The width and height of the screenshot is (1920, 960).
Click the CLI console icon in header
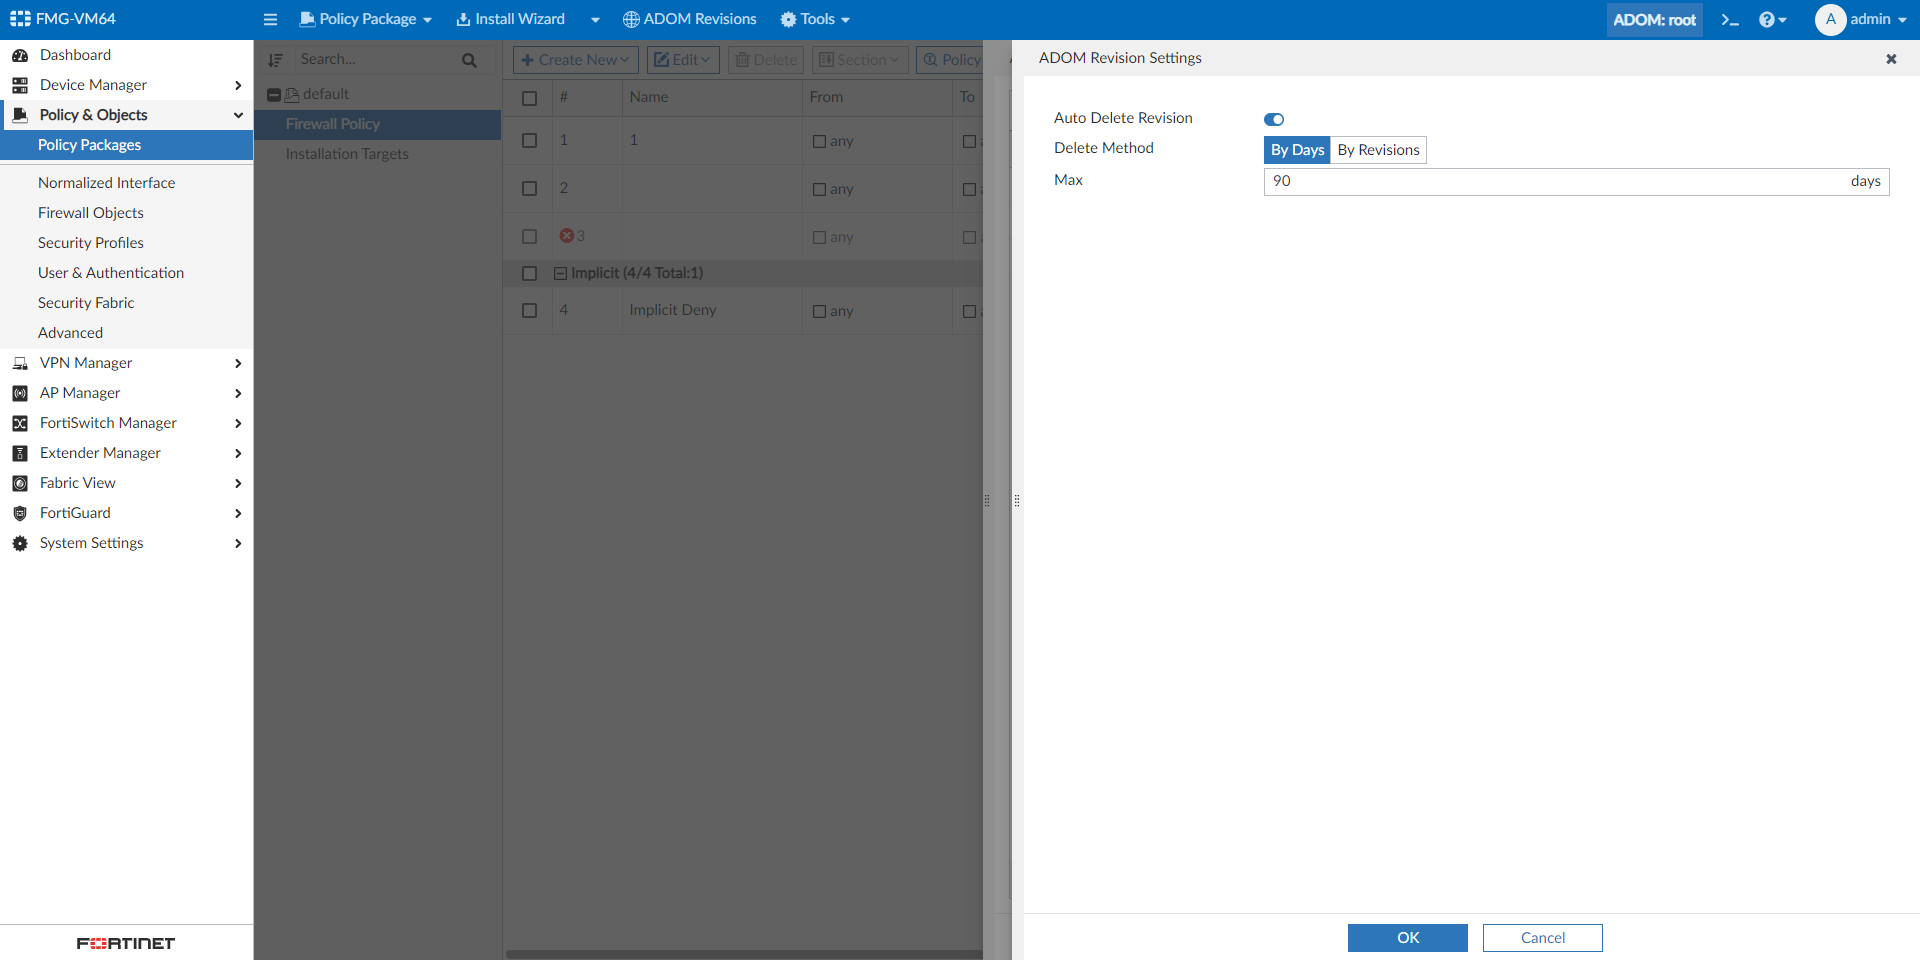click(x=1730, y=20)
